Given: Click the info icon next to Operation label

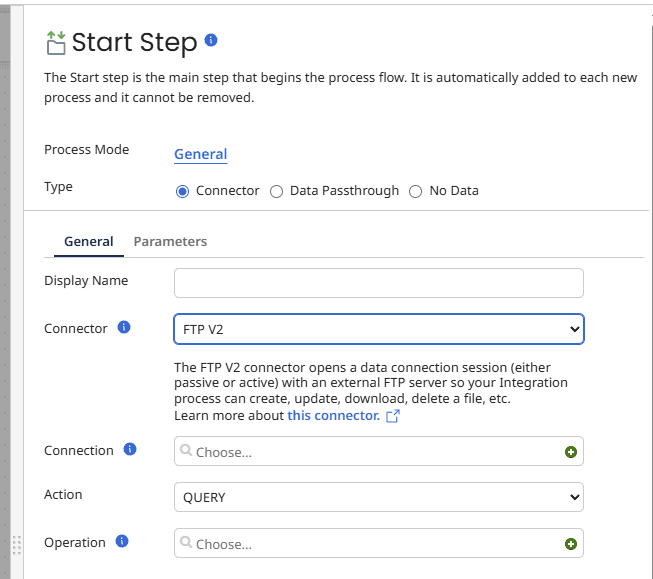Looking at the screenshot, I should pyautogui.click(x=122, y=541).
